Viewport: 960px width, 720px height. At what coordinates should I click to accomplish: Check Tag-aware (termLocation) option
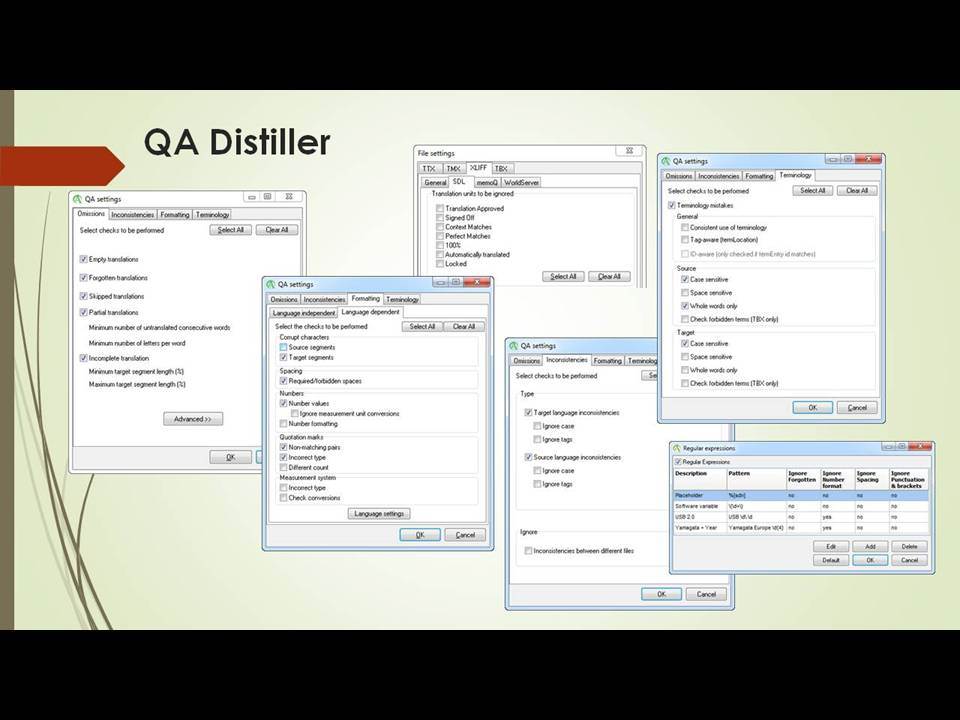pyautogui.click(x=685, y=240)
